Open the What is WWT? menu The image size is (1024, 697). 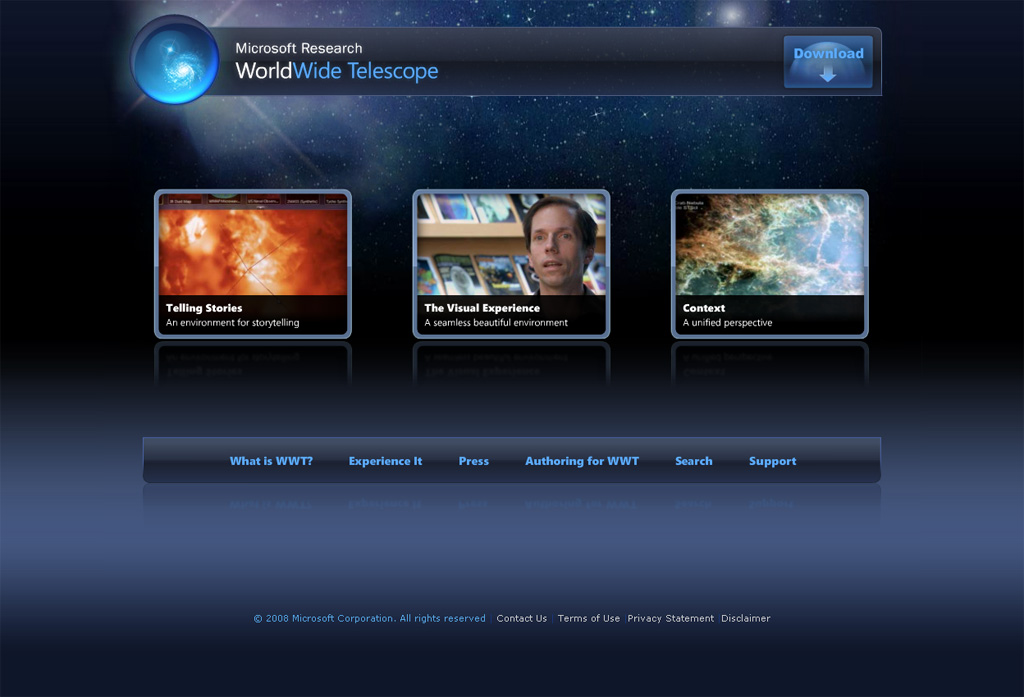pos(271,461)
